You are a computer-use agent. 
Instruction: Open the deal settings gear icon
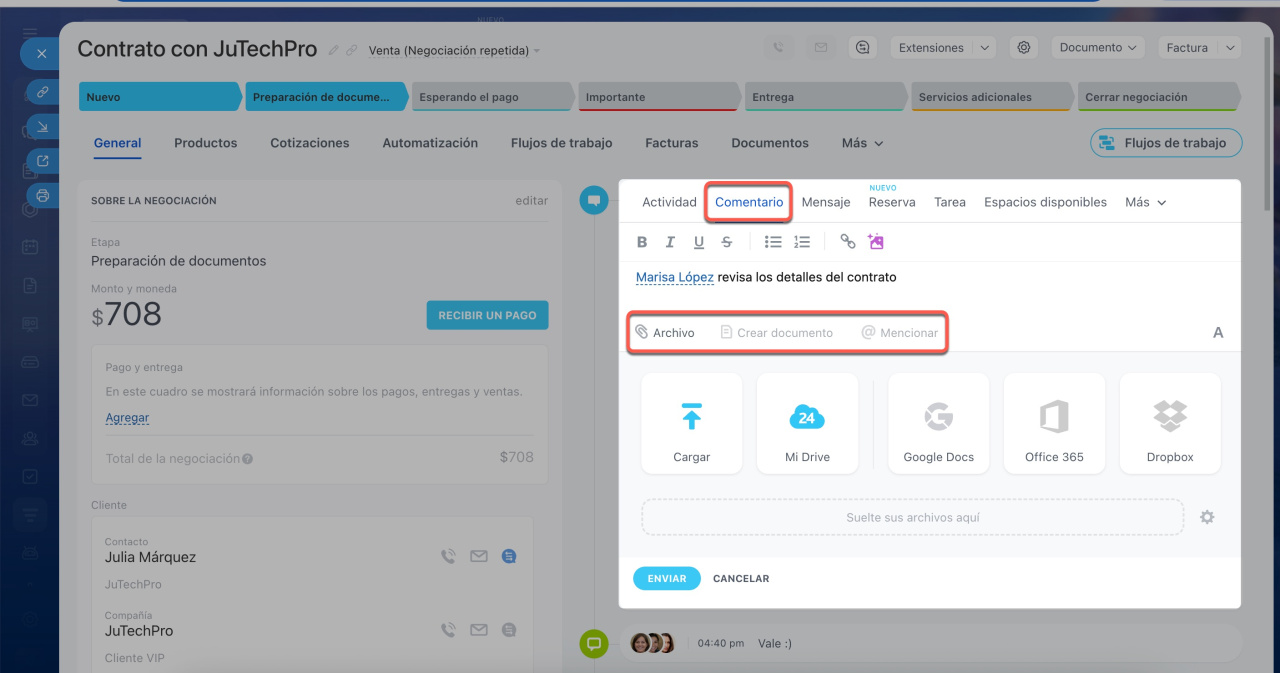tap(1023, 48)
